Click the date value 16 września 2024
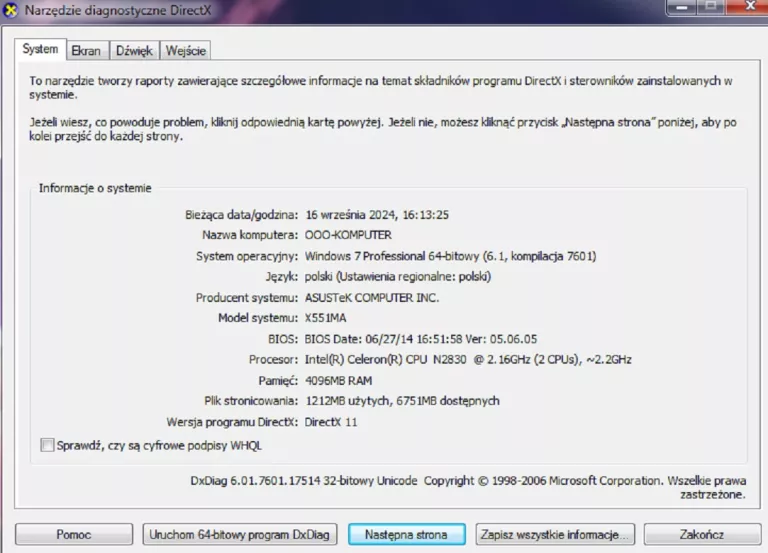Screen dimensions: 768x553 377,215
